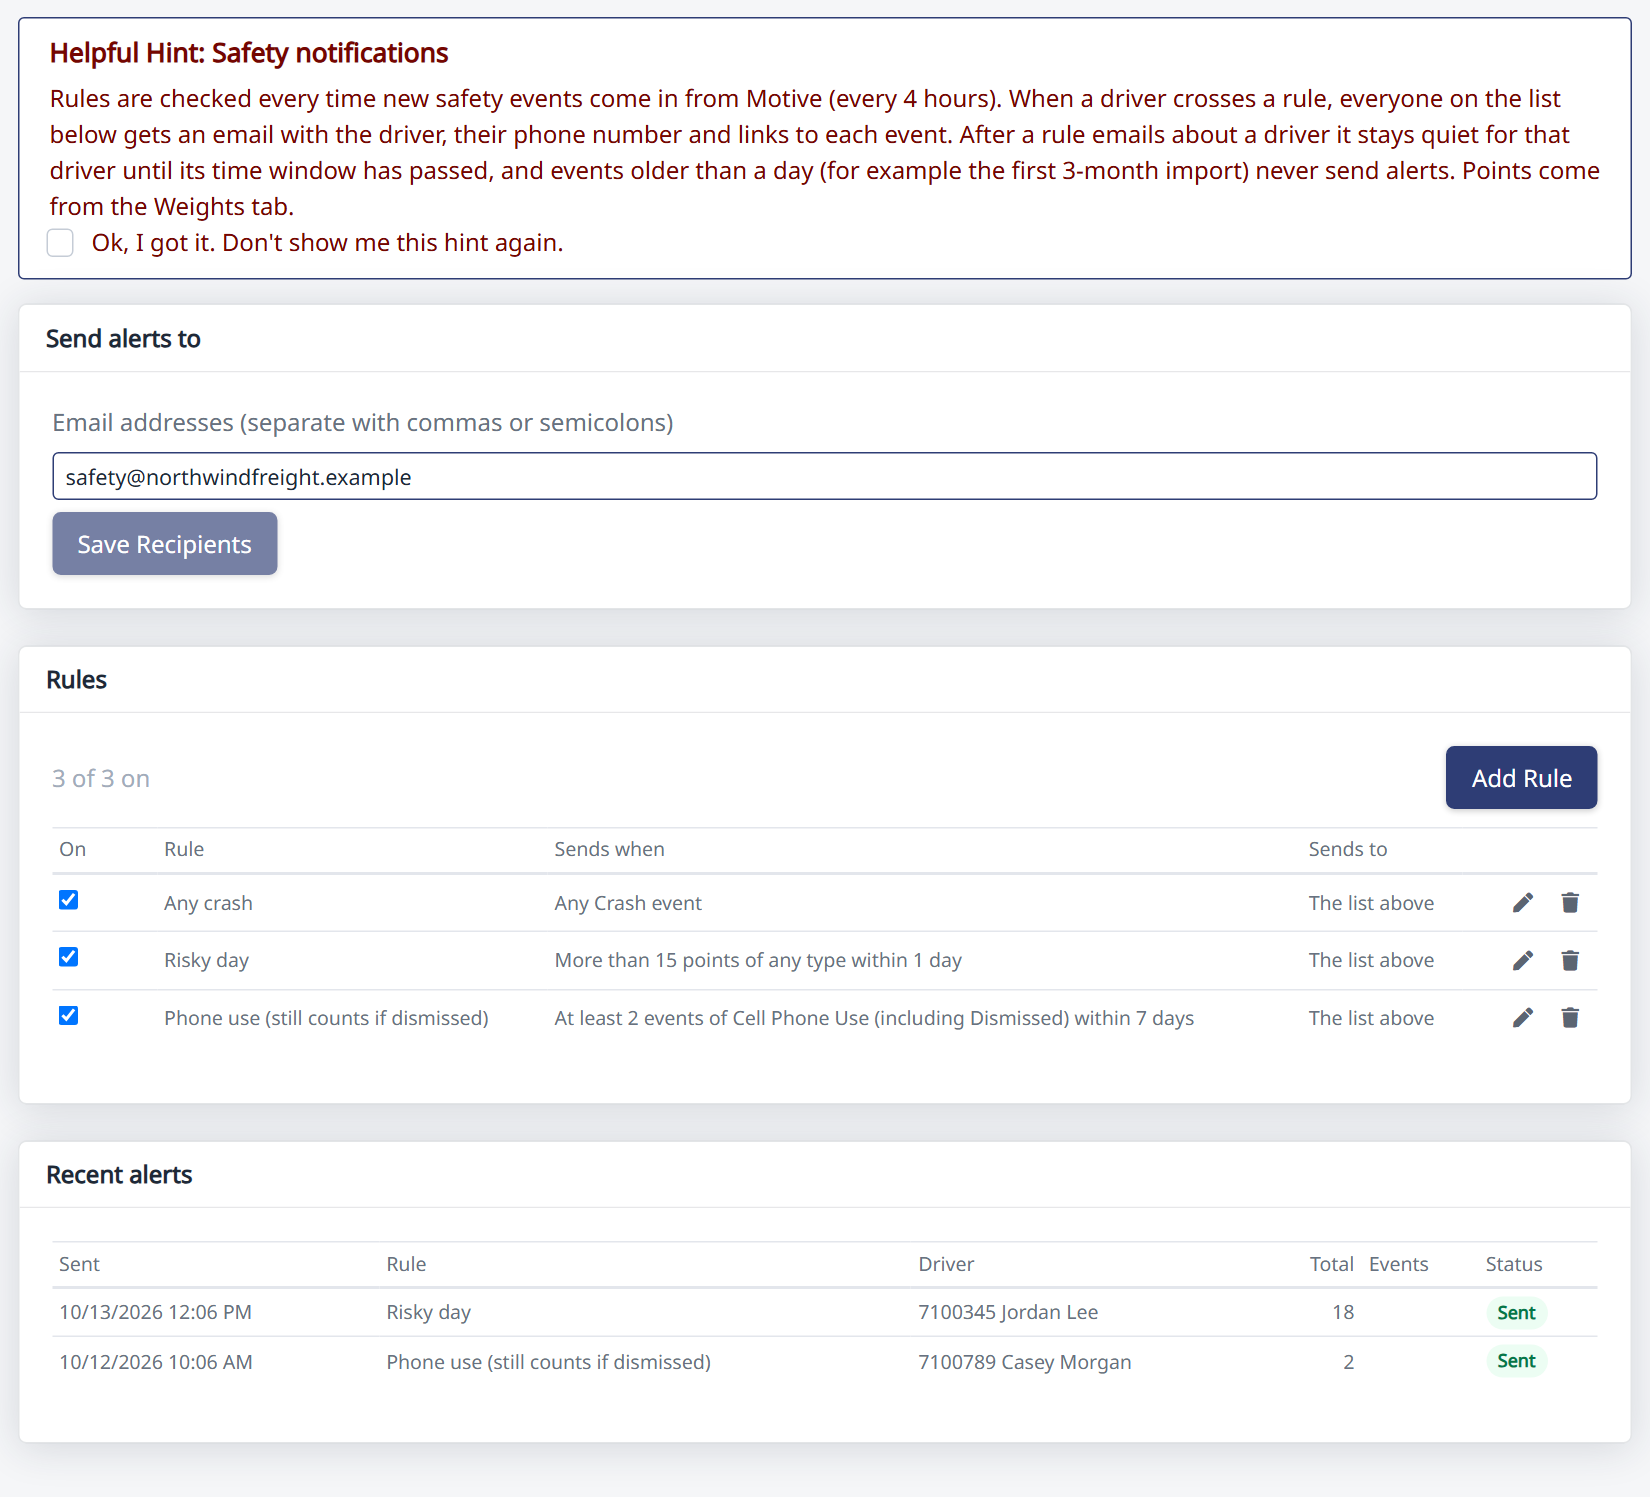The width and height of the screenshot is (1650, 1497).
Task: Delete the Any crash rule
Action: [1570, 903]
